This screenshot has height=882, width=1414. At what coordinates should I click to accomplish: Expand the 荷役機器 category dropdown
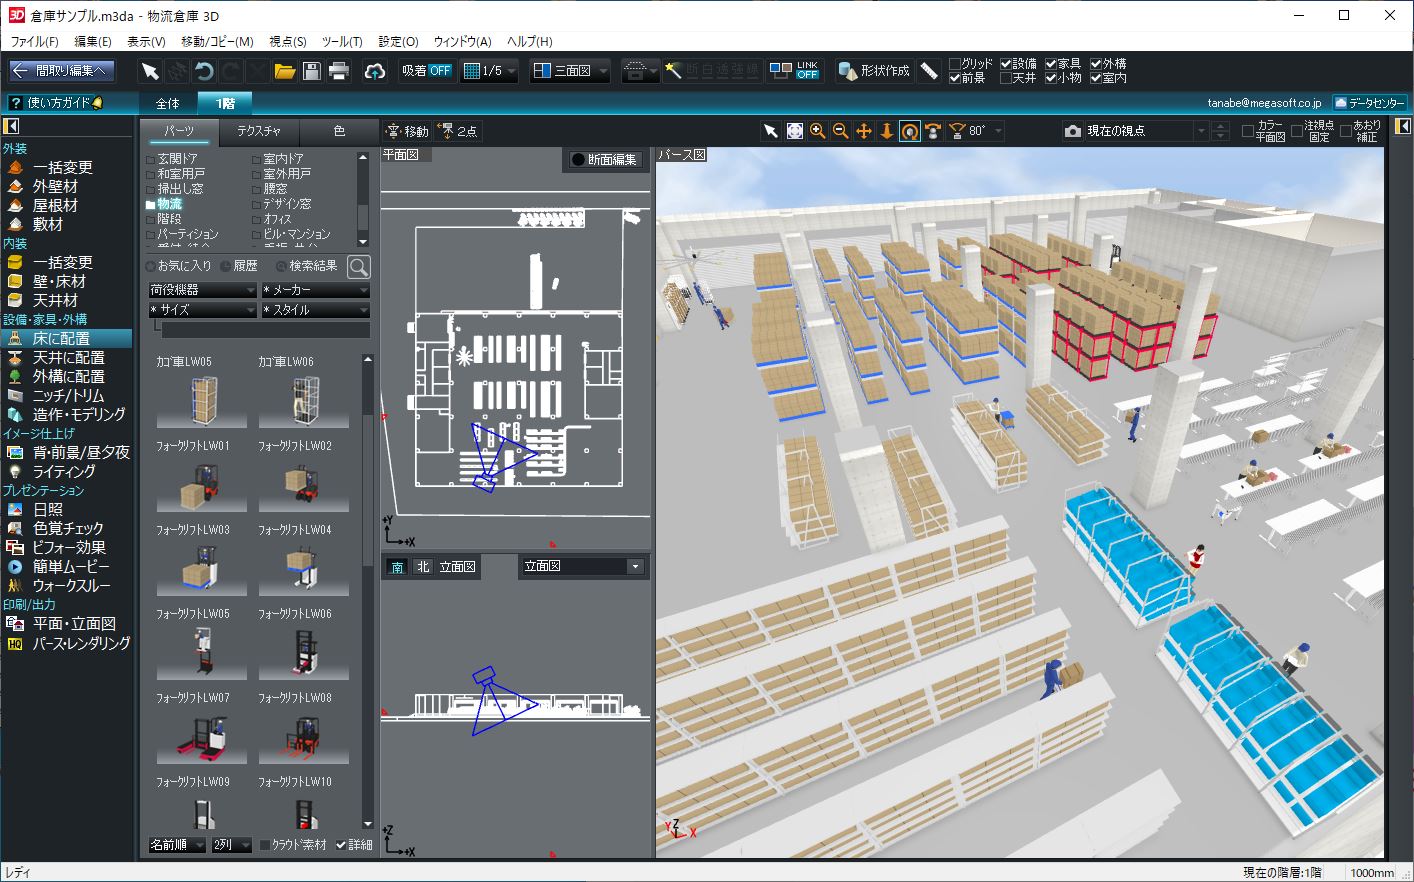(x=203, y=290)
